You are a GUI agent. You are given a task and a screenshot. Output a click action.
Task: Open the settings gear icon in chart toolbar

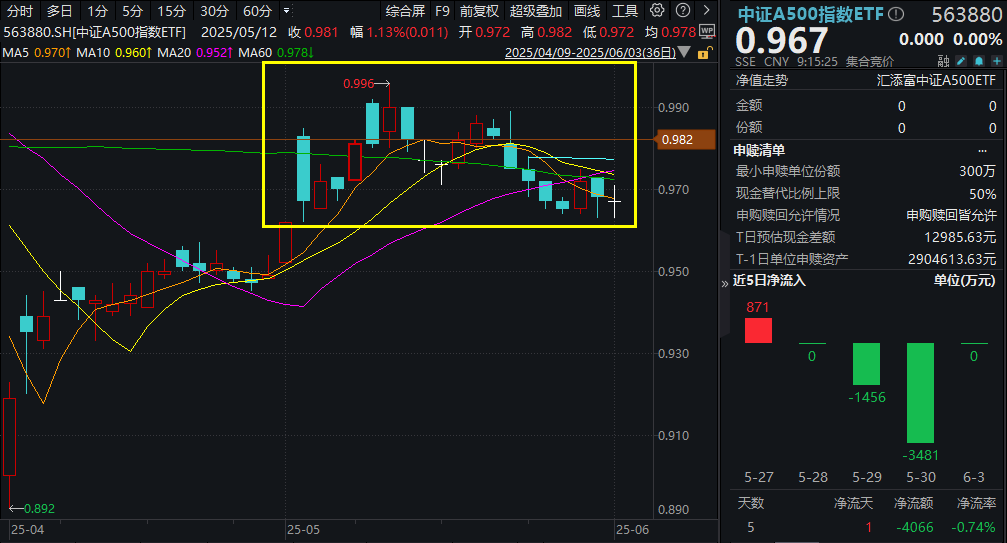click(656, 11)
